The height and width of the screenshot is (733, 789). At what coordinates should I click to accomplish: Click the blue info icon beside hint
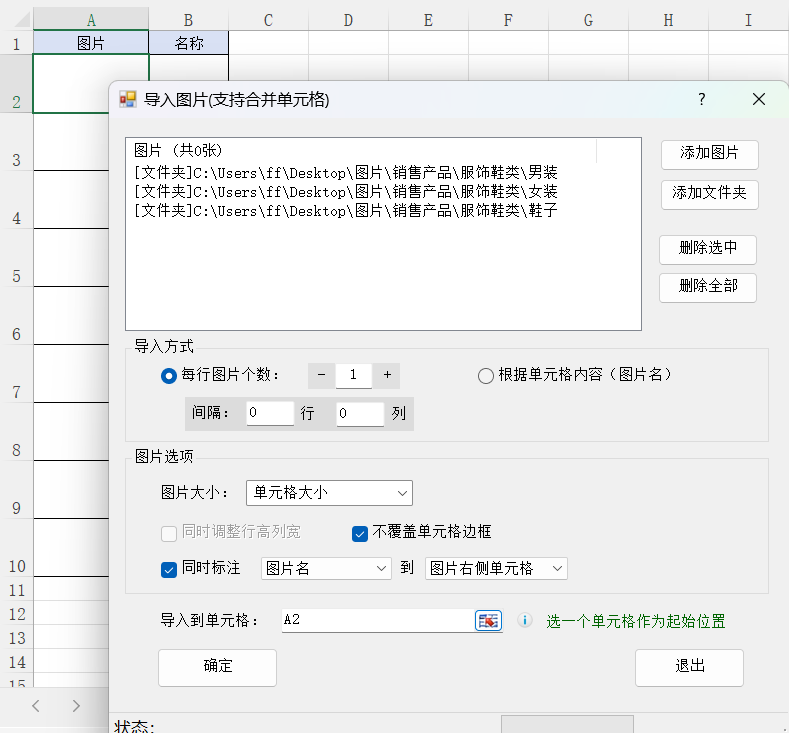click(x=525, y=621)
